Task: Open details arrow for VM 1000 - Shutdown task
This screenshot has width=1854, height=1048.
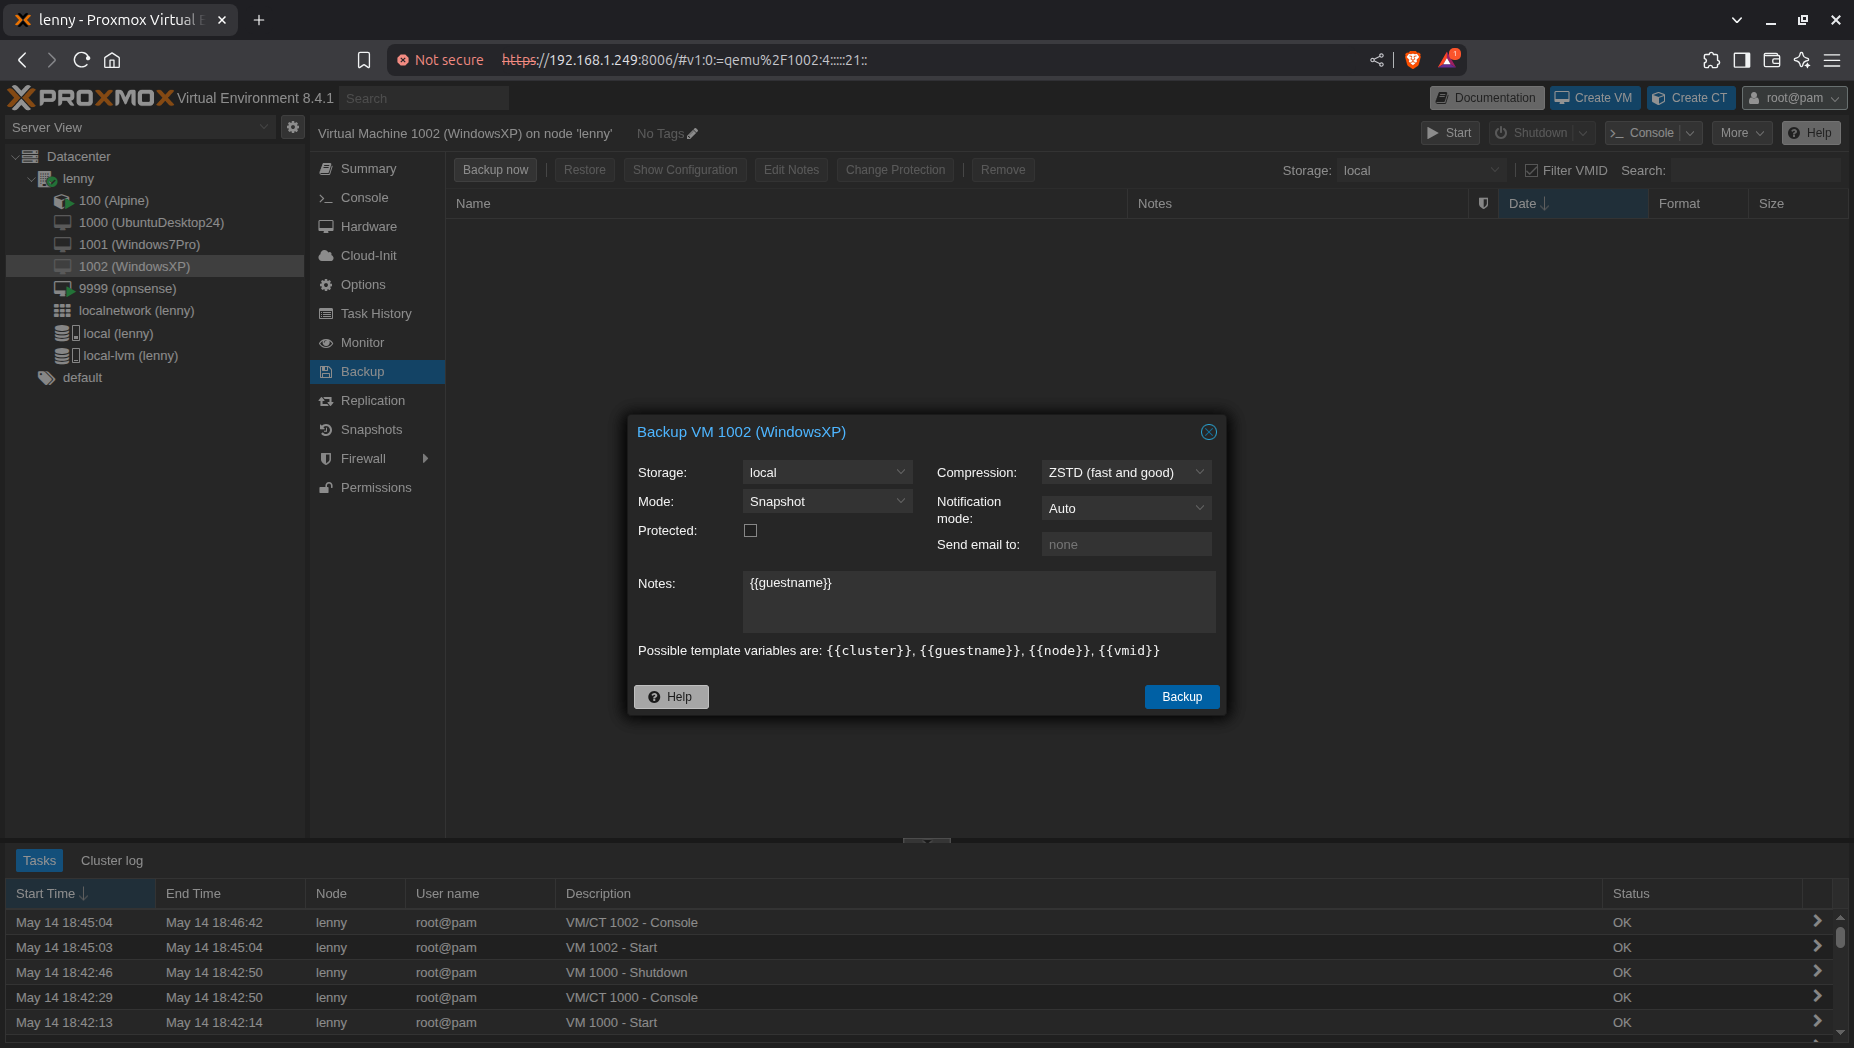Action: (1817, 971)
